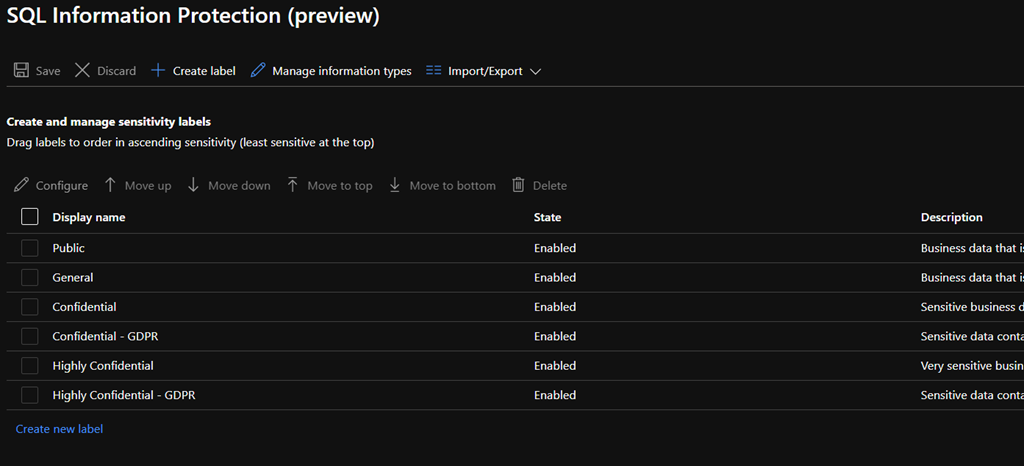Image resolution: width=1024 pixels, height=466 pixels.
Task: Click the Save floppy disk icon
Action: [21, 71]
